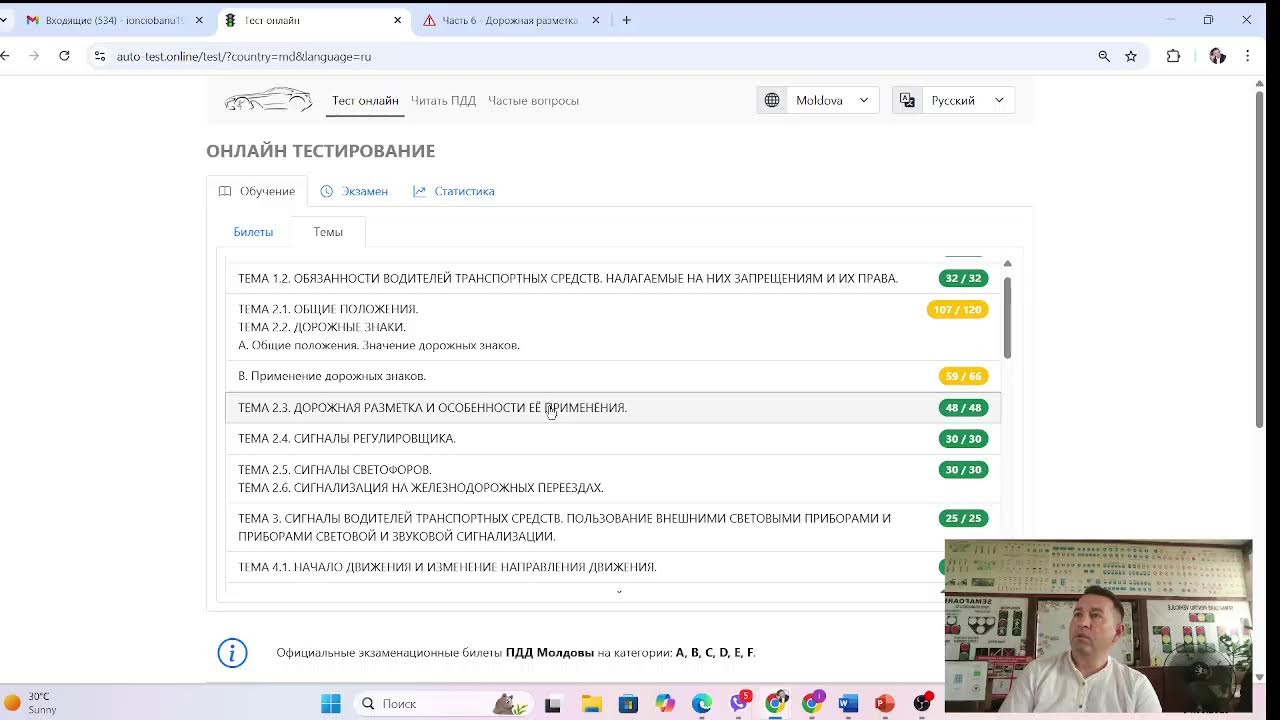Open В. Применение дорожных знаков topic
The width and height of the screenshot is (1280, 720).
tap(613, 376)
